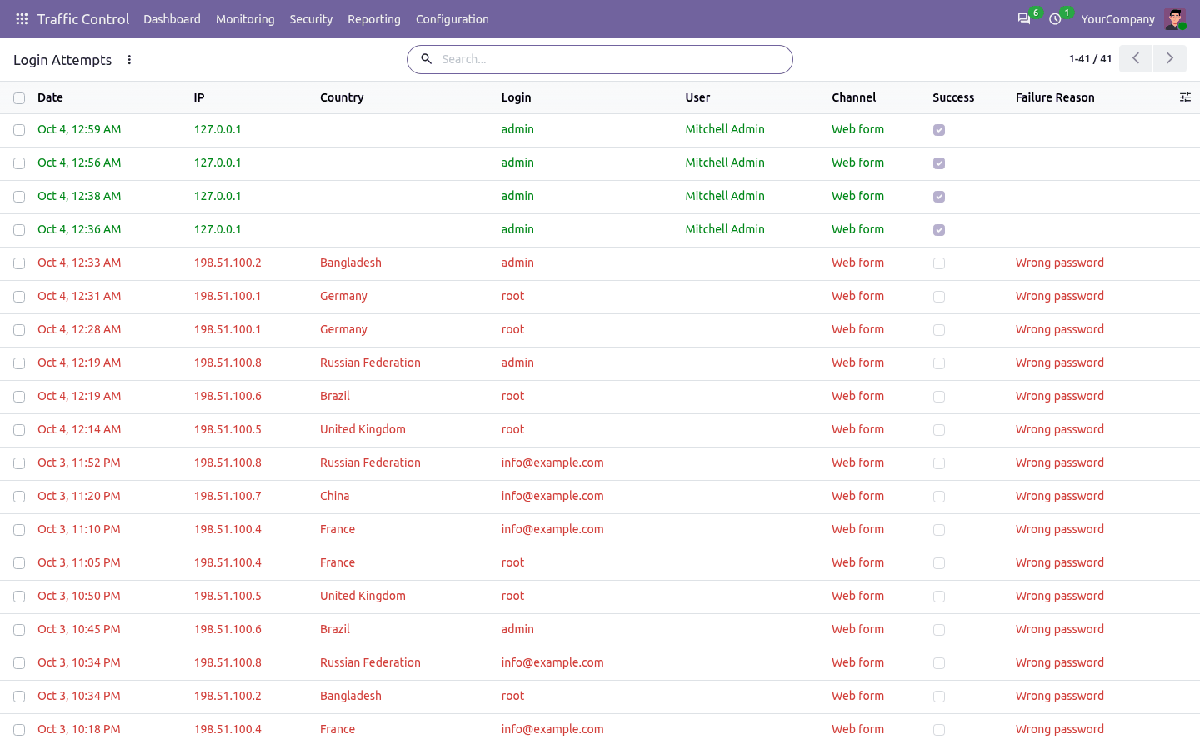
Task: Open the Configuration menu
Action: (452, 19)
